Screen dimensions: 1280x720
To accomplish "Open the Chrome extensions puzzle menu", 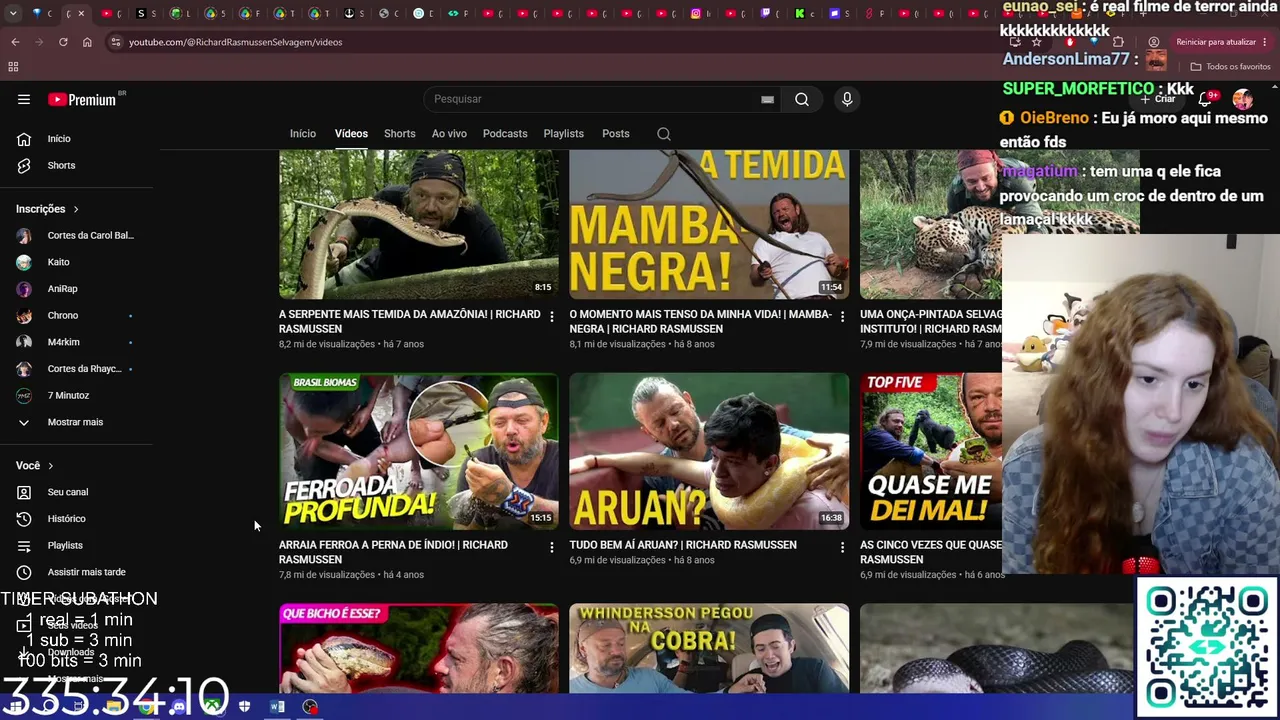I will [1118, 42].
